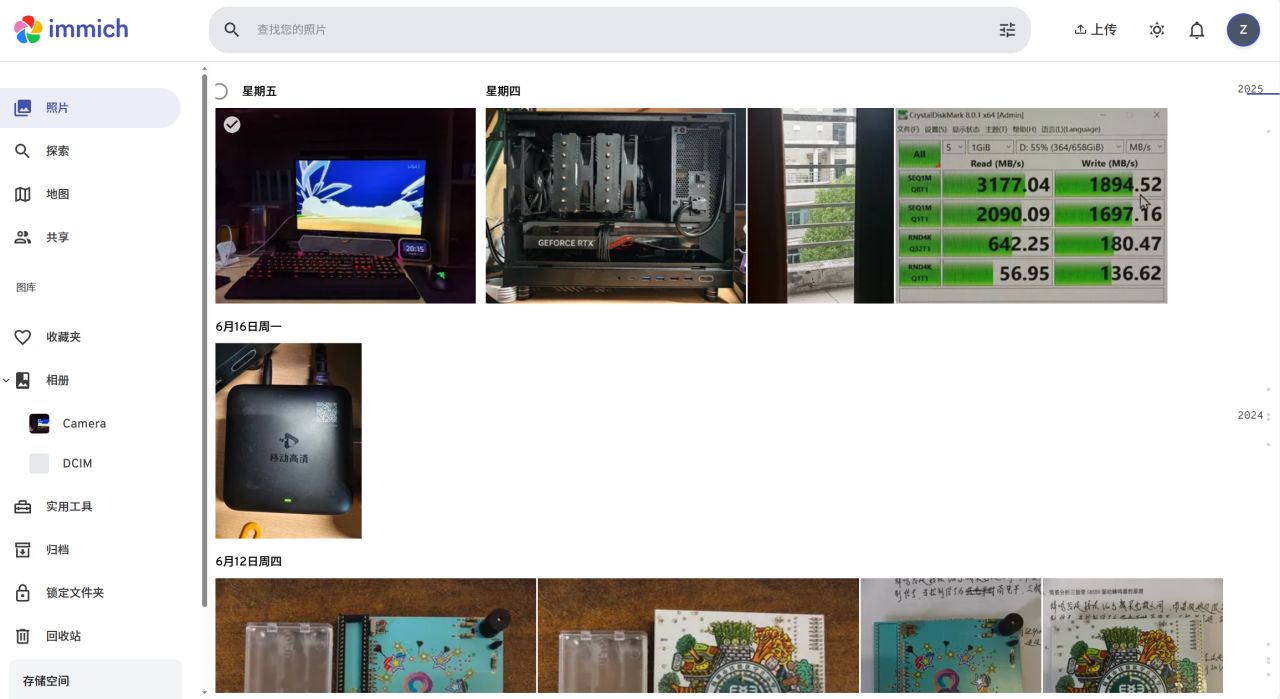1280x699 pixels.
Task: Click the archive box icon beside 归档
Action: coord(22,550)
